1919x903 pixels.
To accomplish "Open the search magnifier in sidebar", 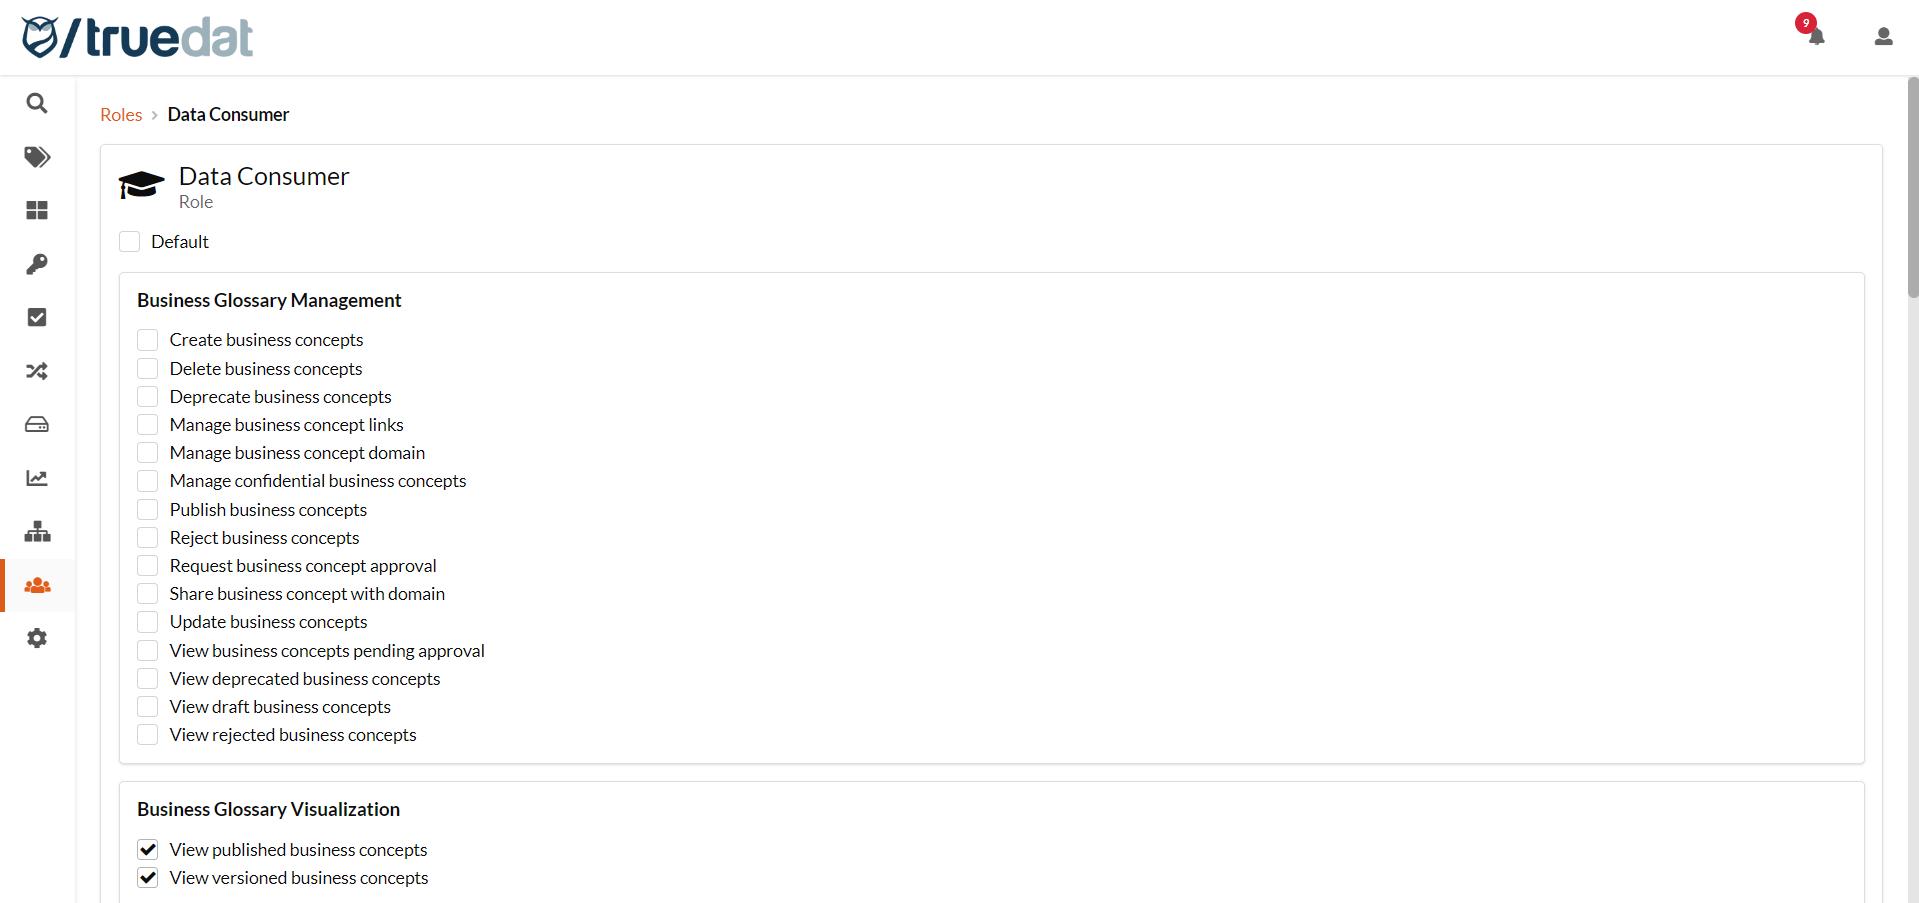I will pos(37,103).
